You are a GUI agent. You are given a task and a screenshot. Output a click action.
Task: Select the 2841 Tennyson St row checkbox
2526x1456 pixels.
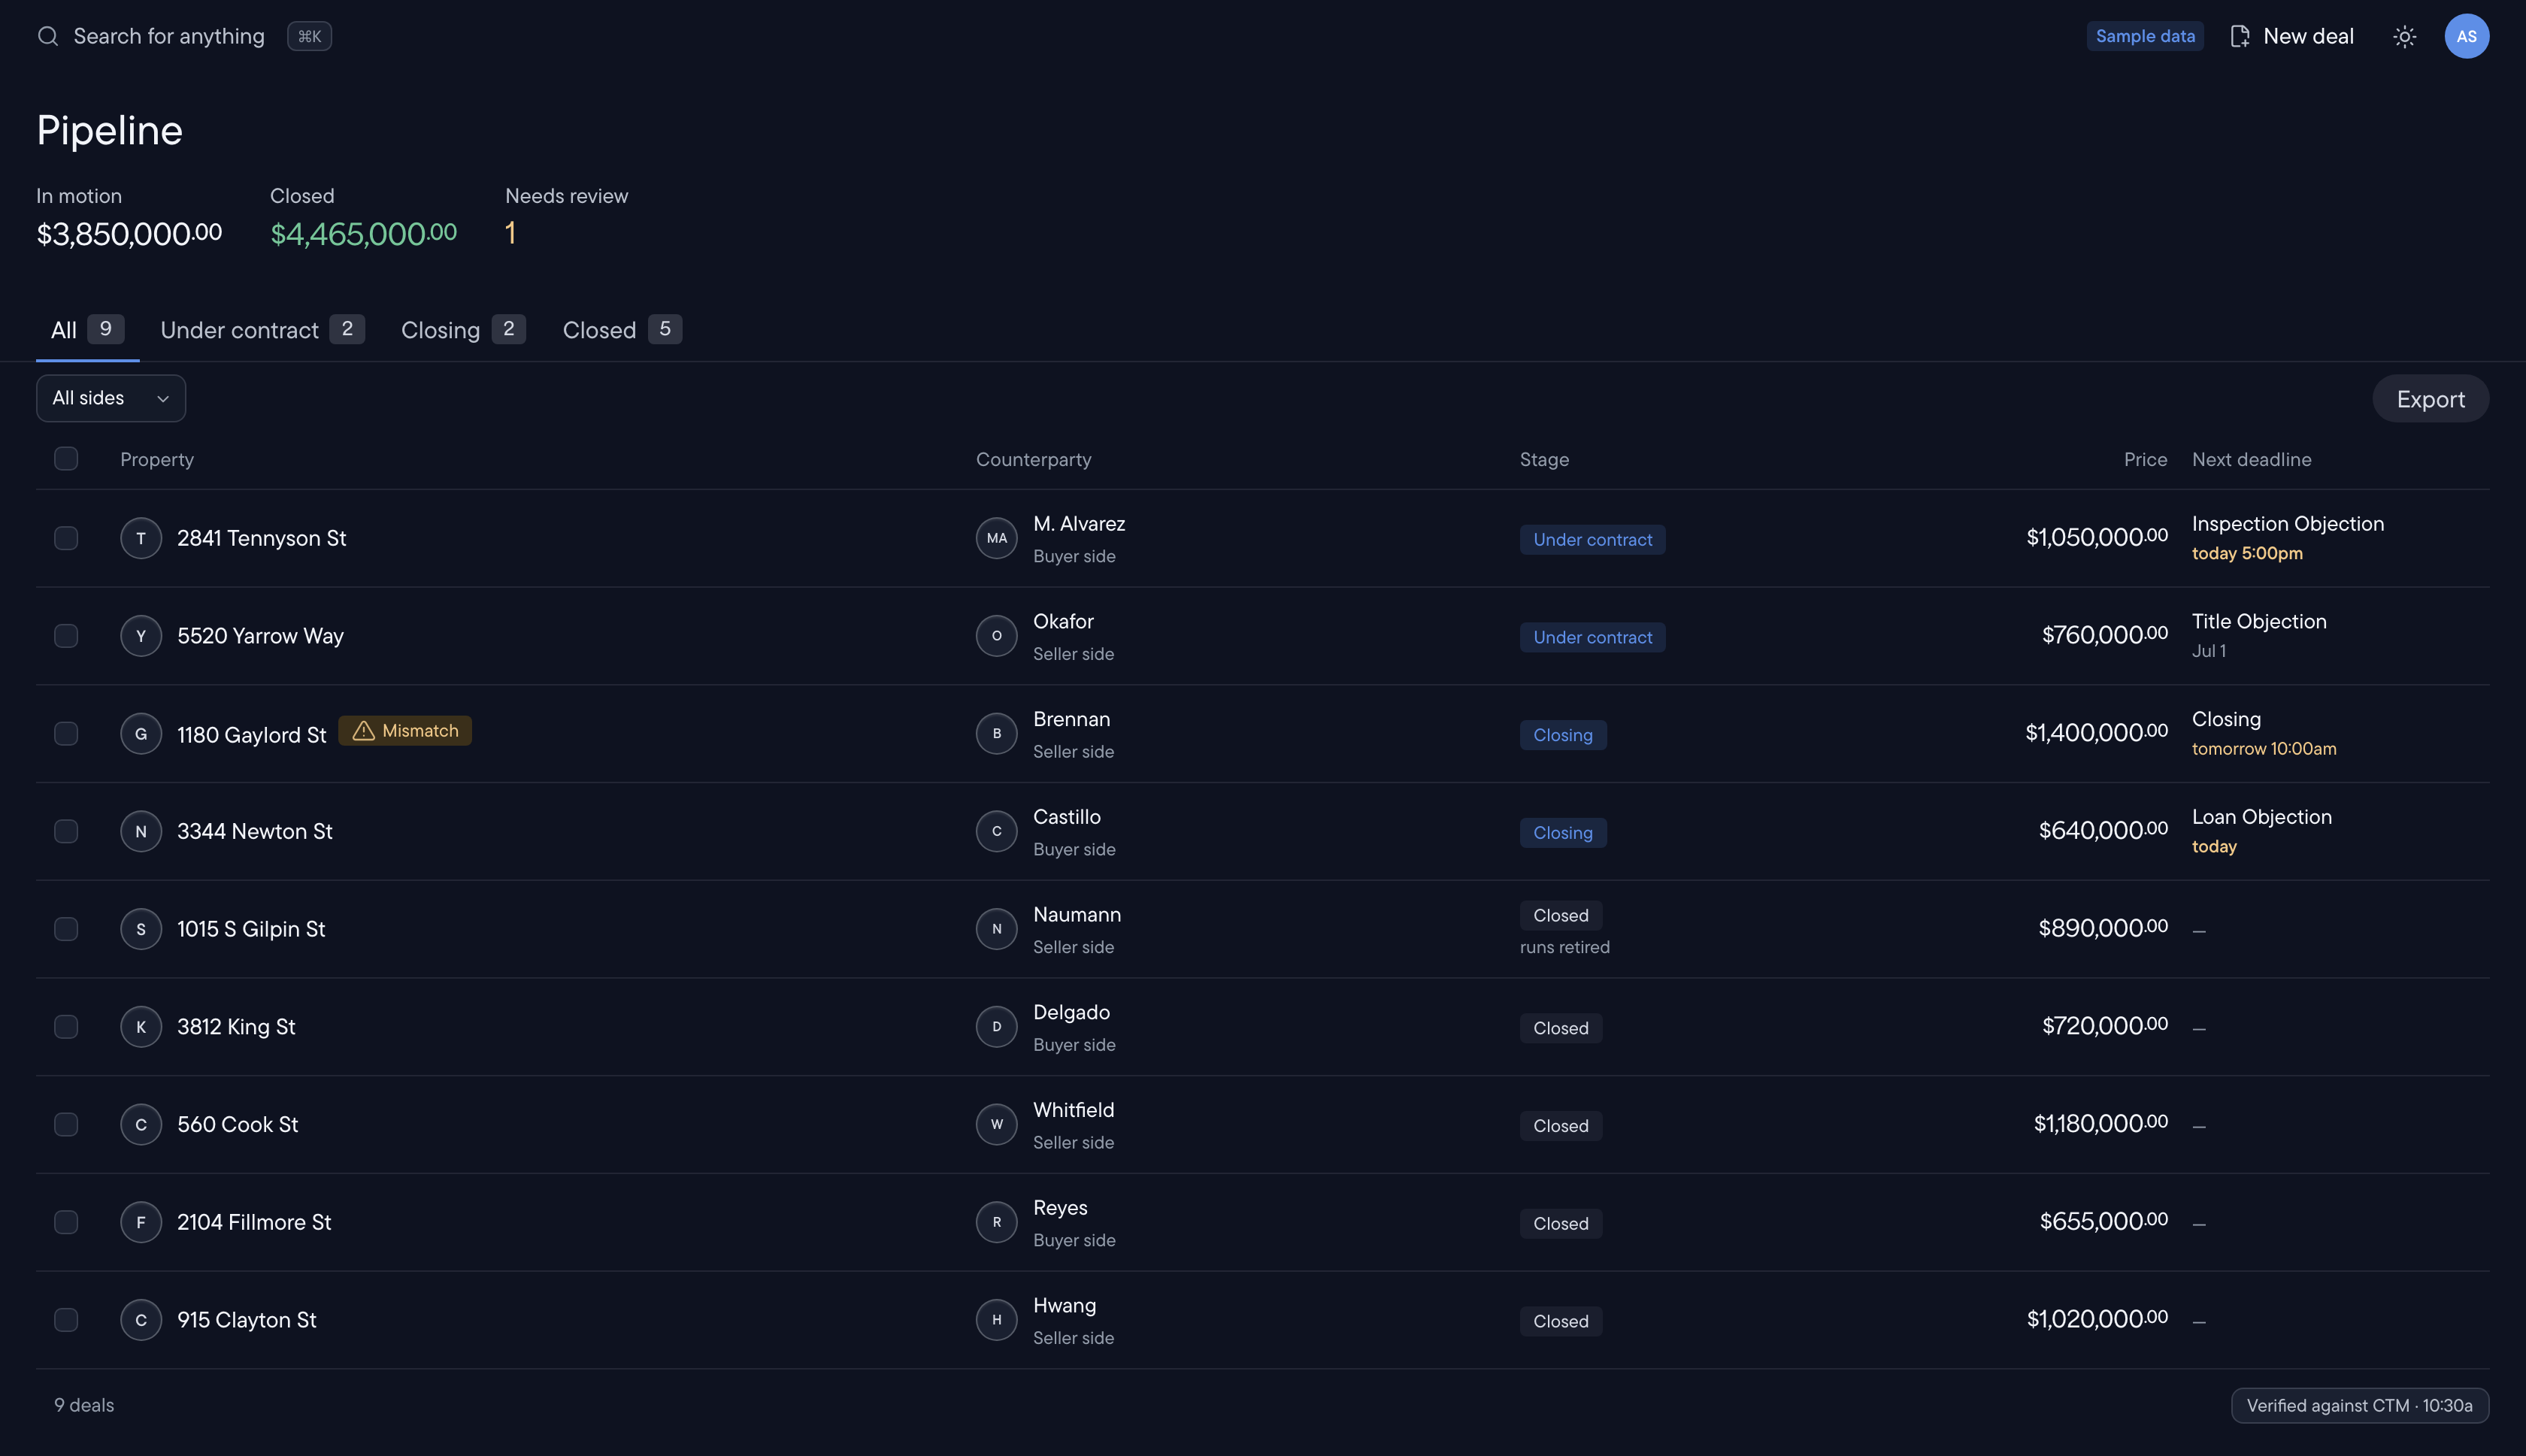[x=66, y=538]
